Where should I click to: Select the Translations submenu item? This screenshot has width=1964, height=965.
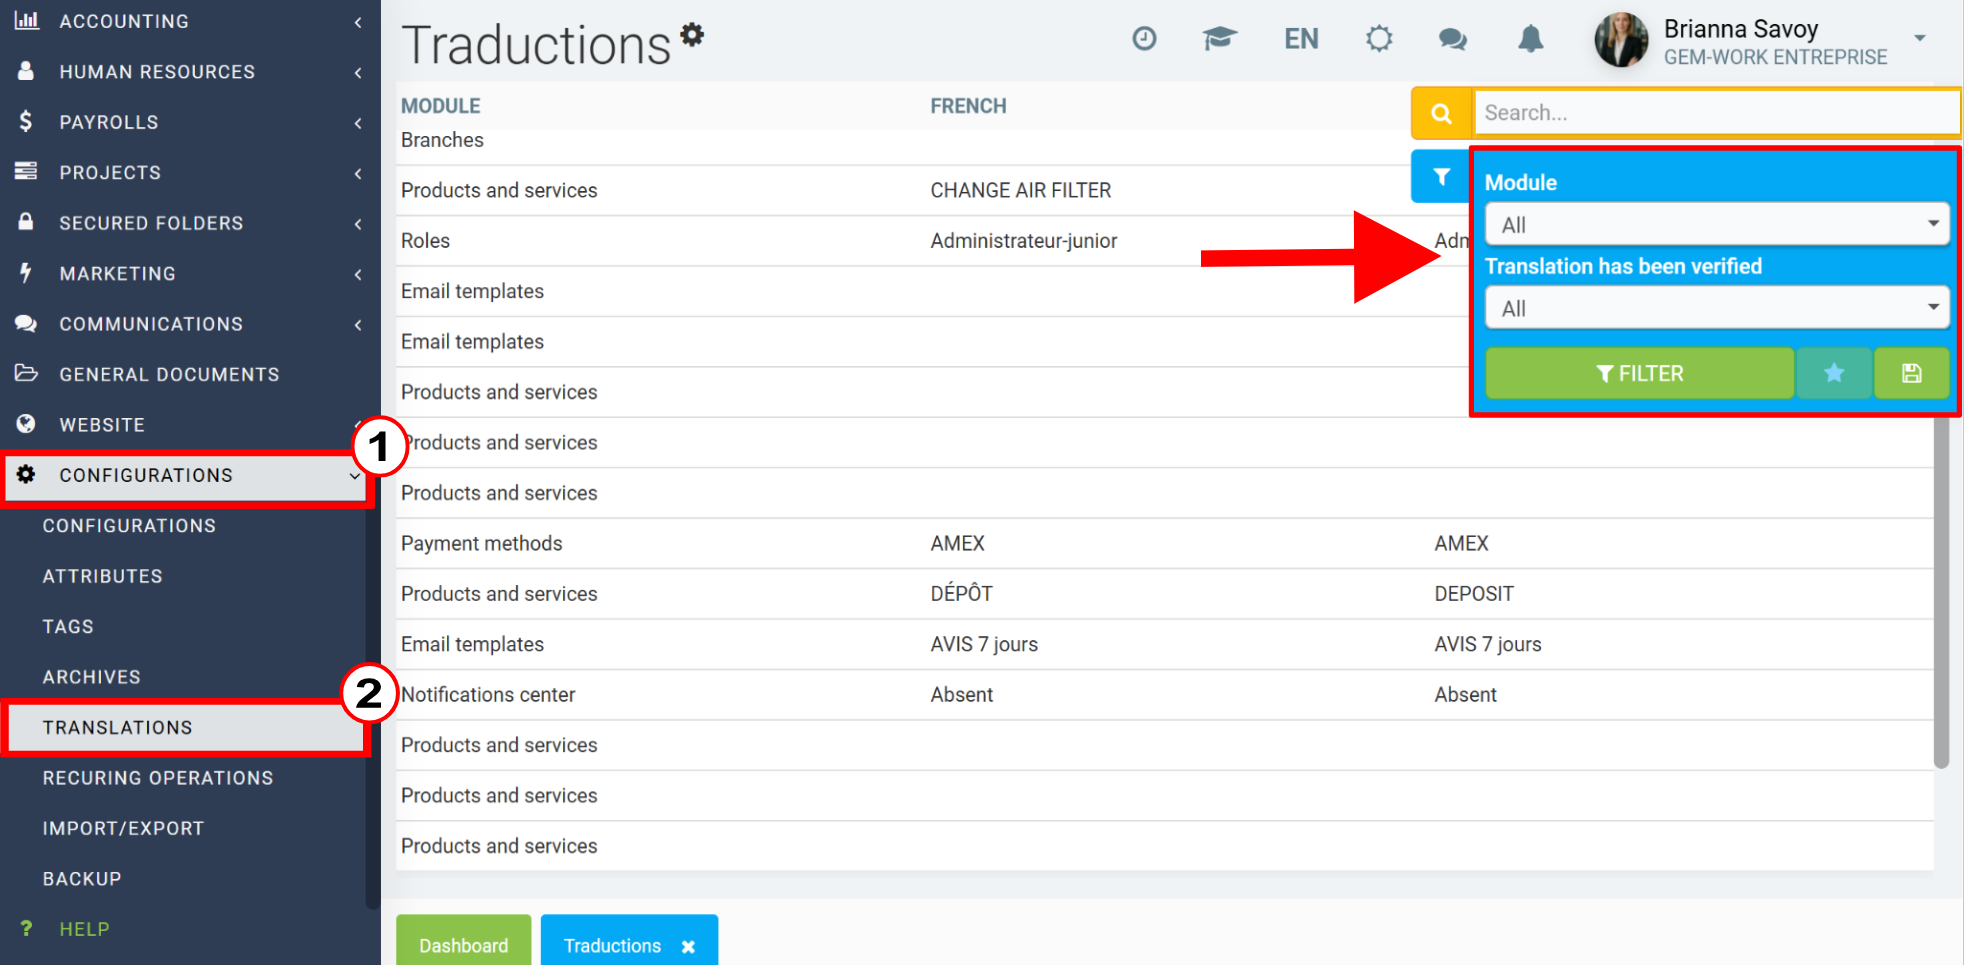point(186,728)
